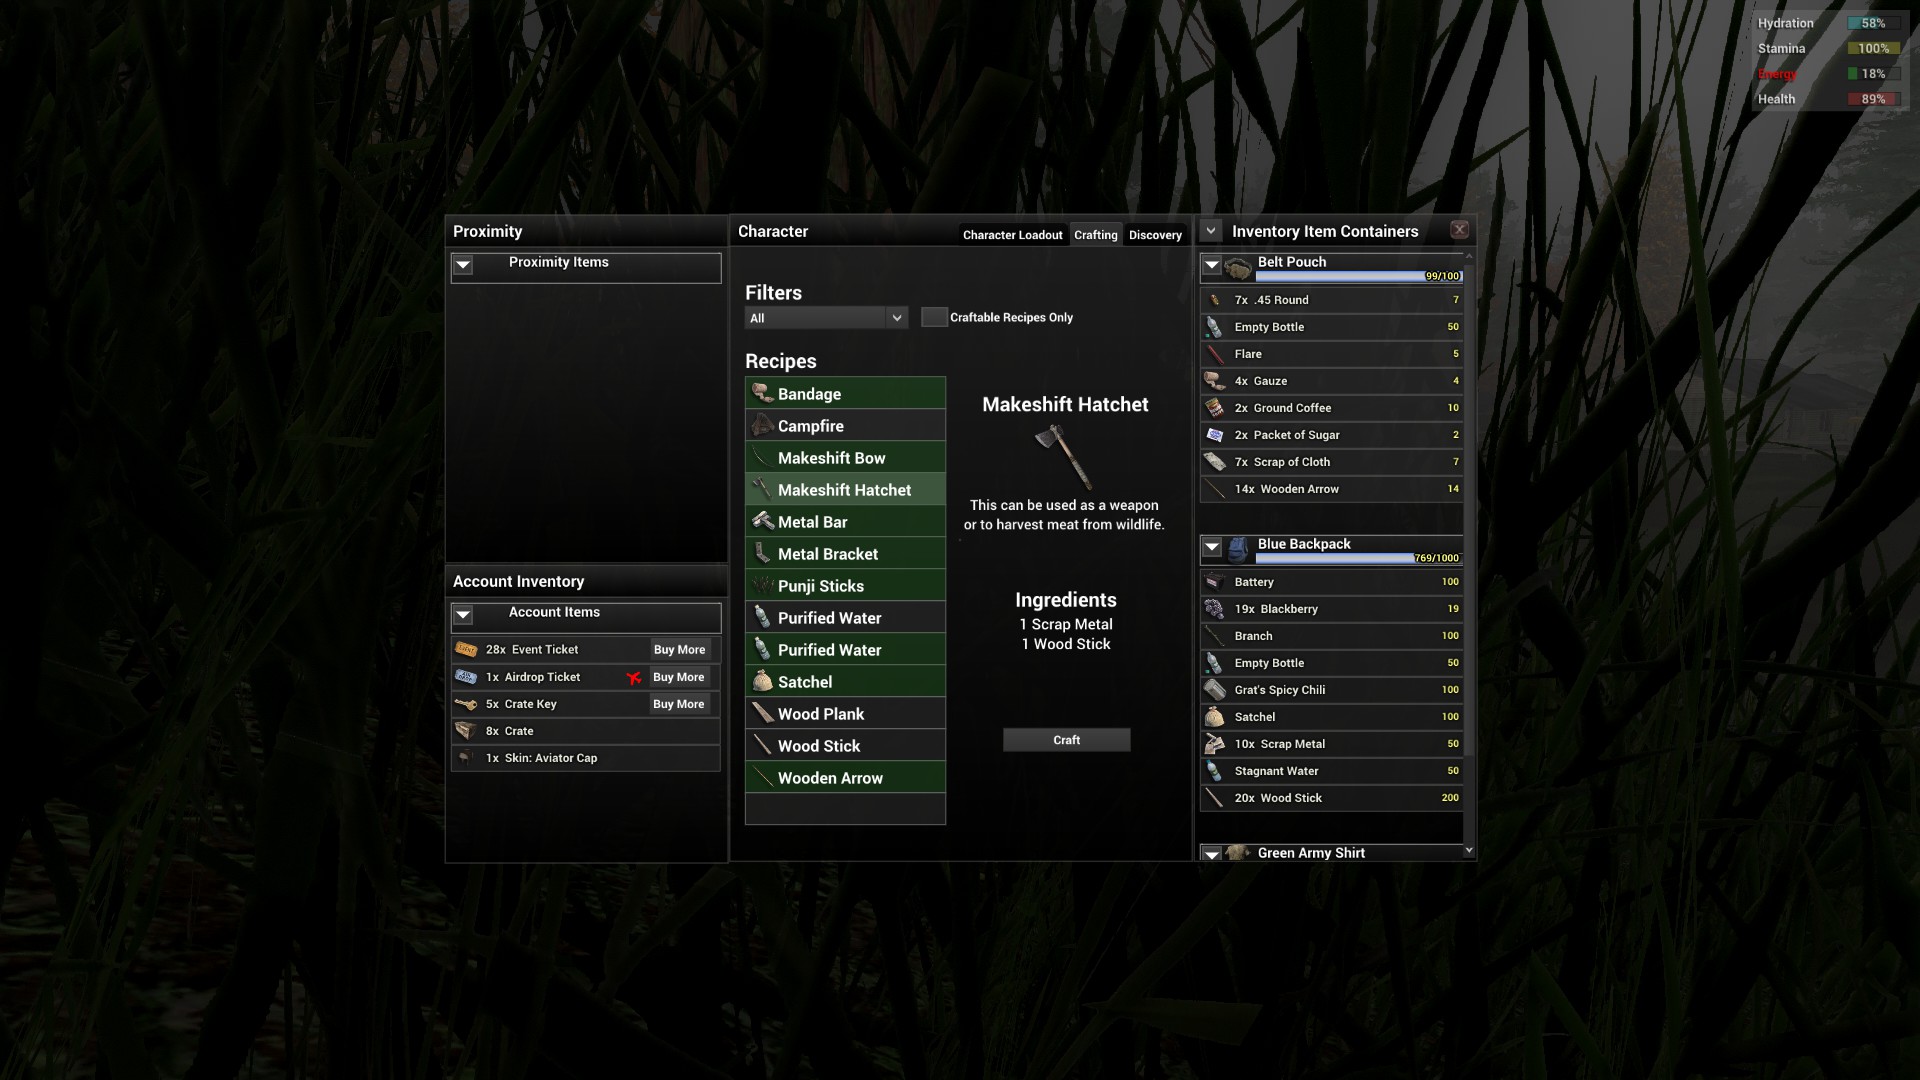The width and height of the screenshot is (1920, 1080).
Task: Collapse the Account Items section
Action: [x=463, y=614]
